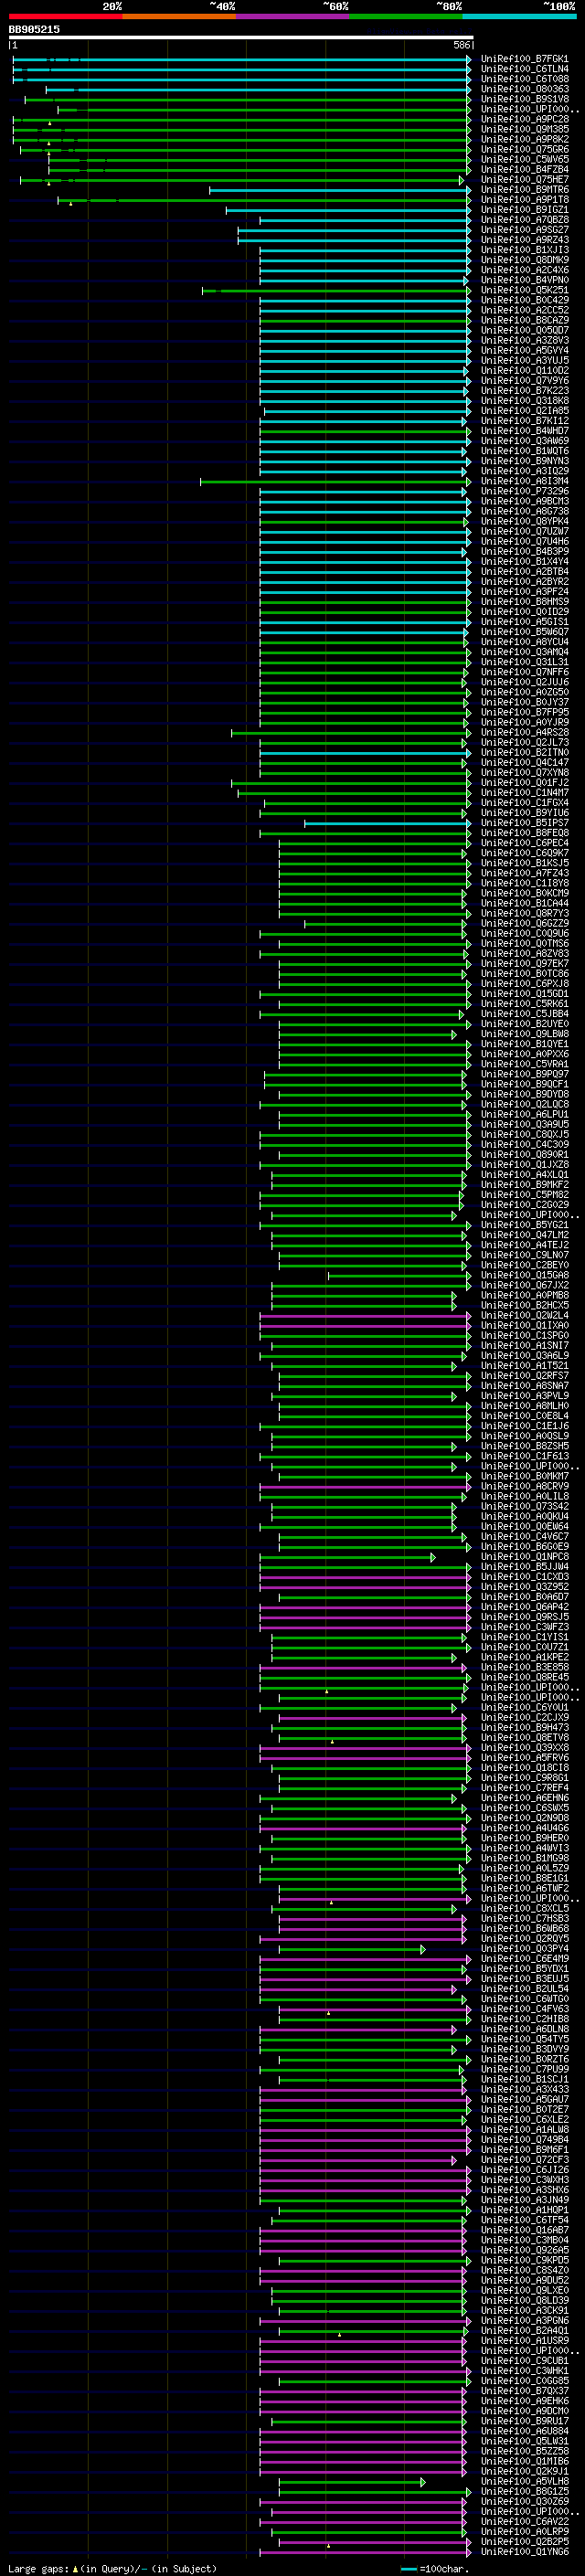Select hit UniRef100_Q8DMK9
Viewport: 585px width, 2576px height.
click(x=525, y=260)
